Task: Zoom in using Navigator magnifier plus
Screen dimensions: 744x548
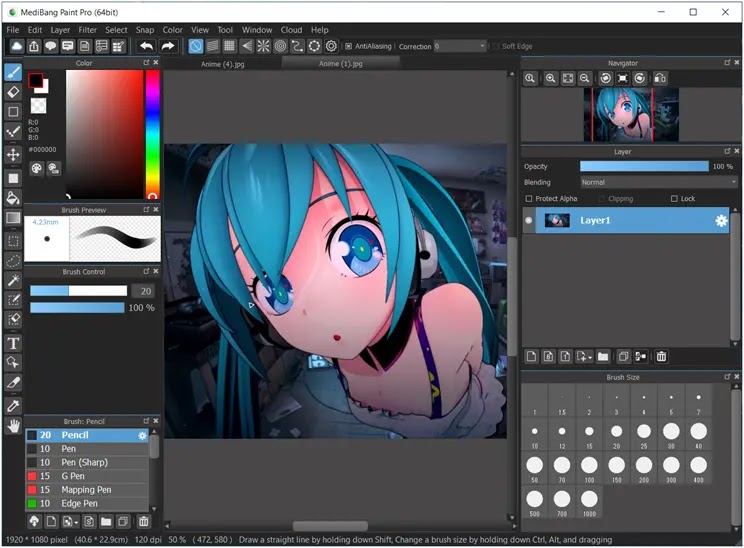Action: 550,78
